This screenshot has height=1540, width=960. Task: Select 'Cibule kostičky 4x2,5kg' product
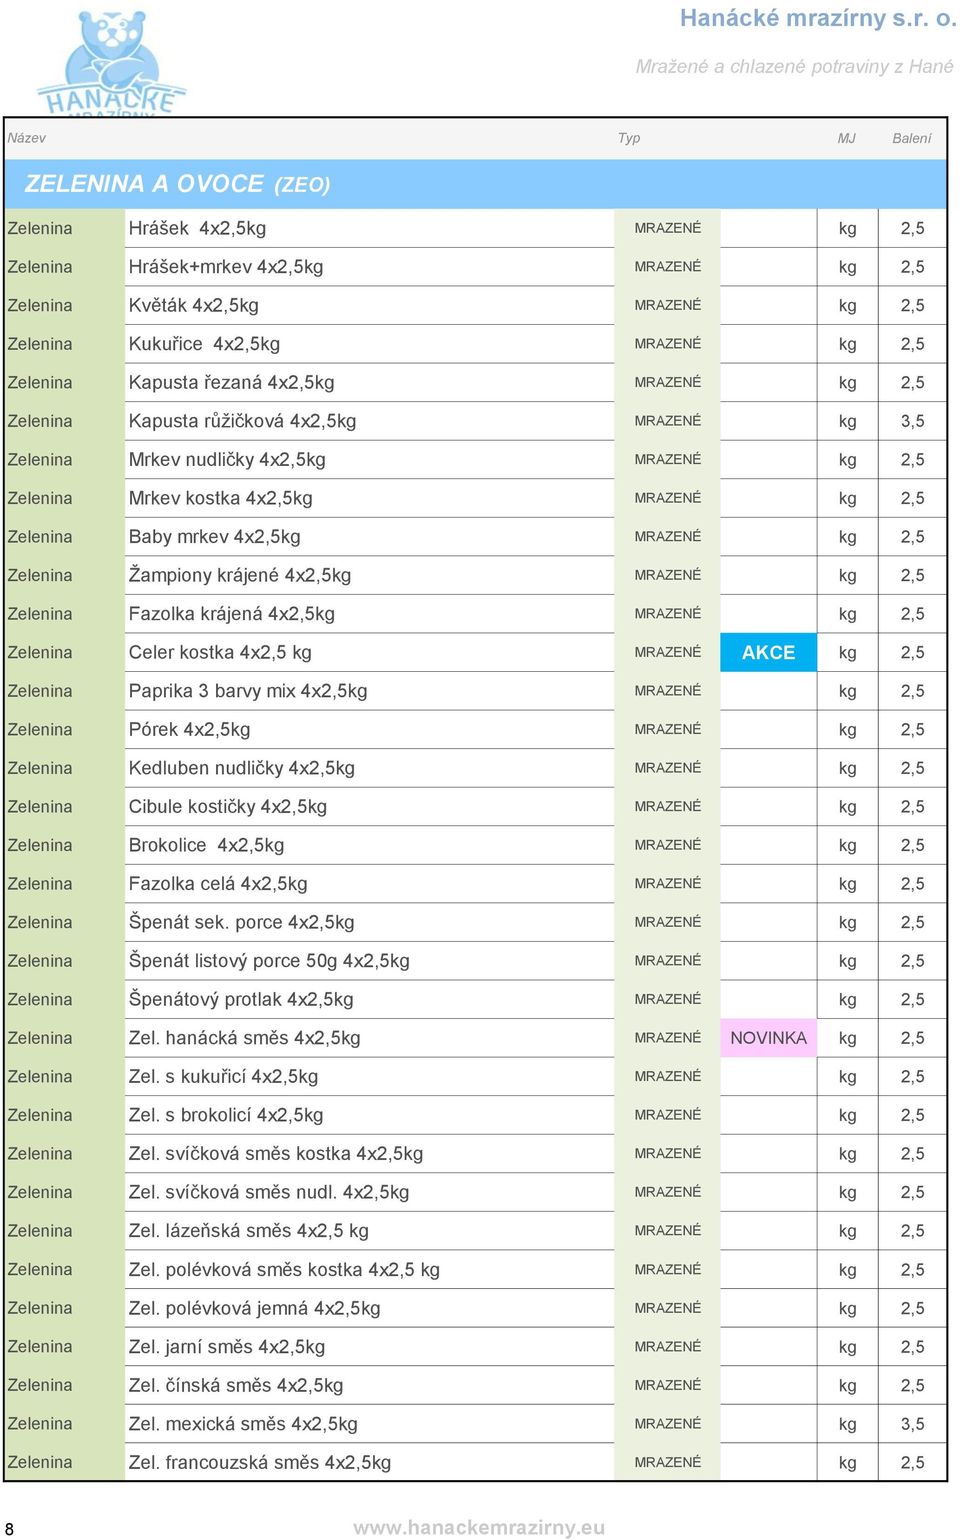[228, 806]
